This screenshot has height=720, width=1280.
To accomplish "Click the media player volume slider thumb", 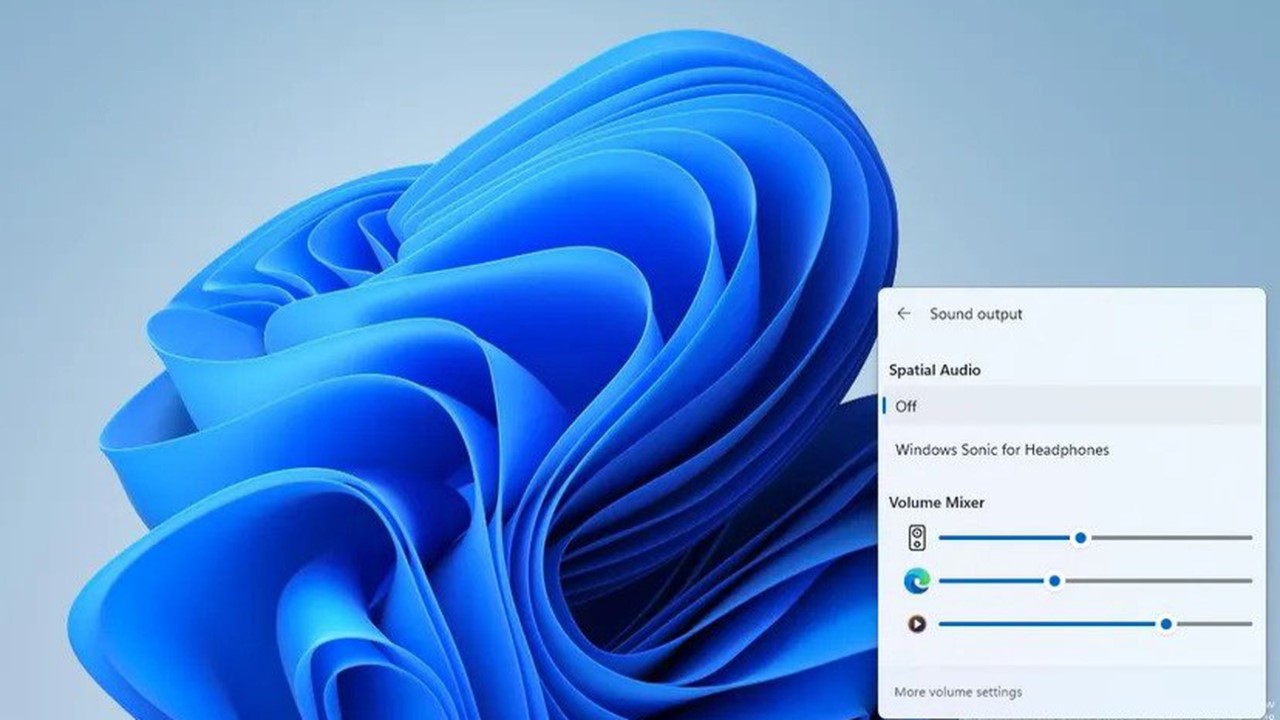I will point(1166,624).
